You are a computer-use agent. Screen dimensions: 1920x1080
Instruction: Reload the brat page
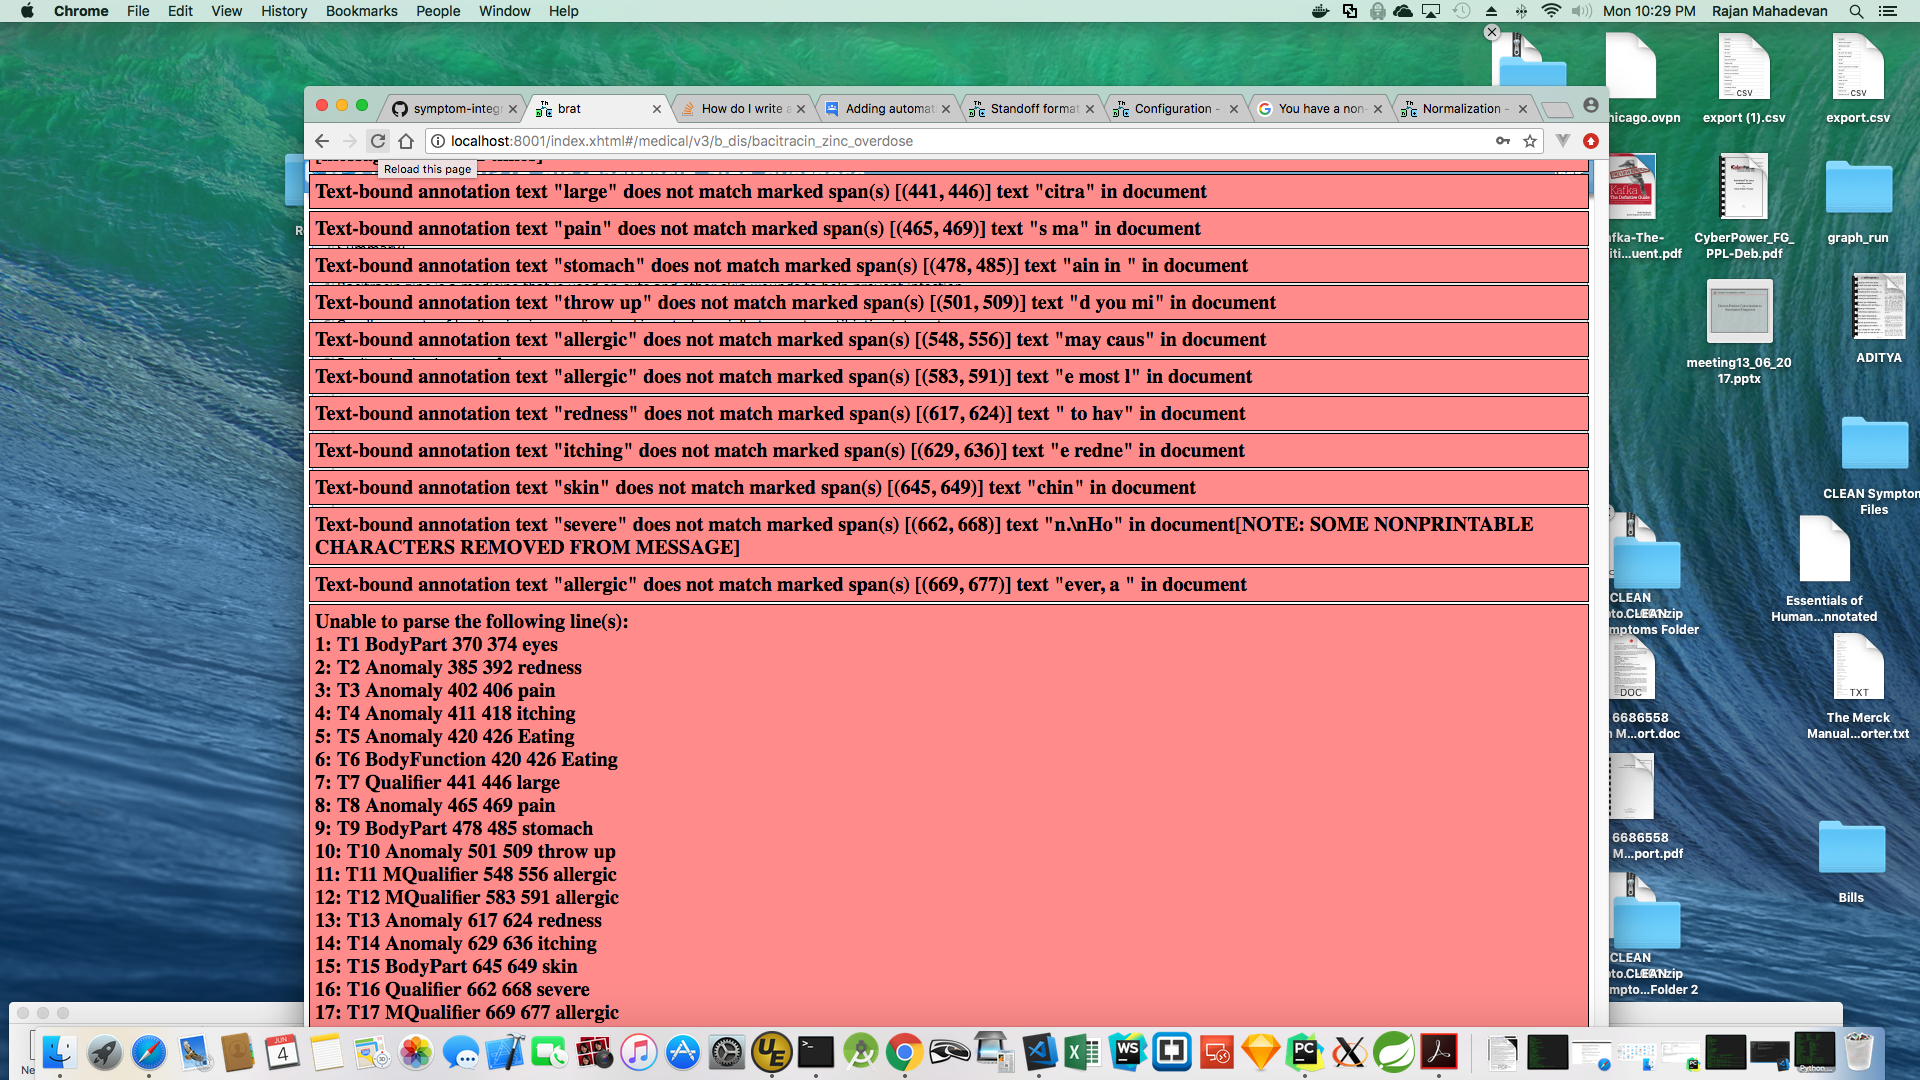(378, 141)
